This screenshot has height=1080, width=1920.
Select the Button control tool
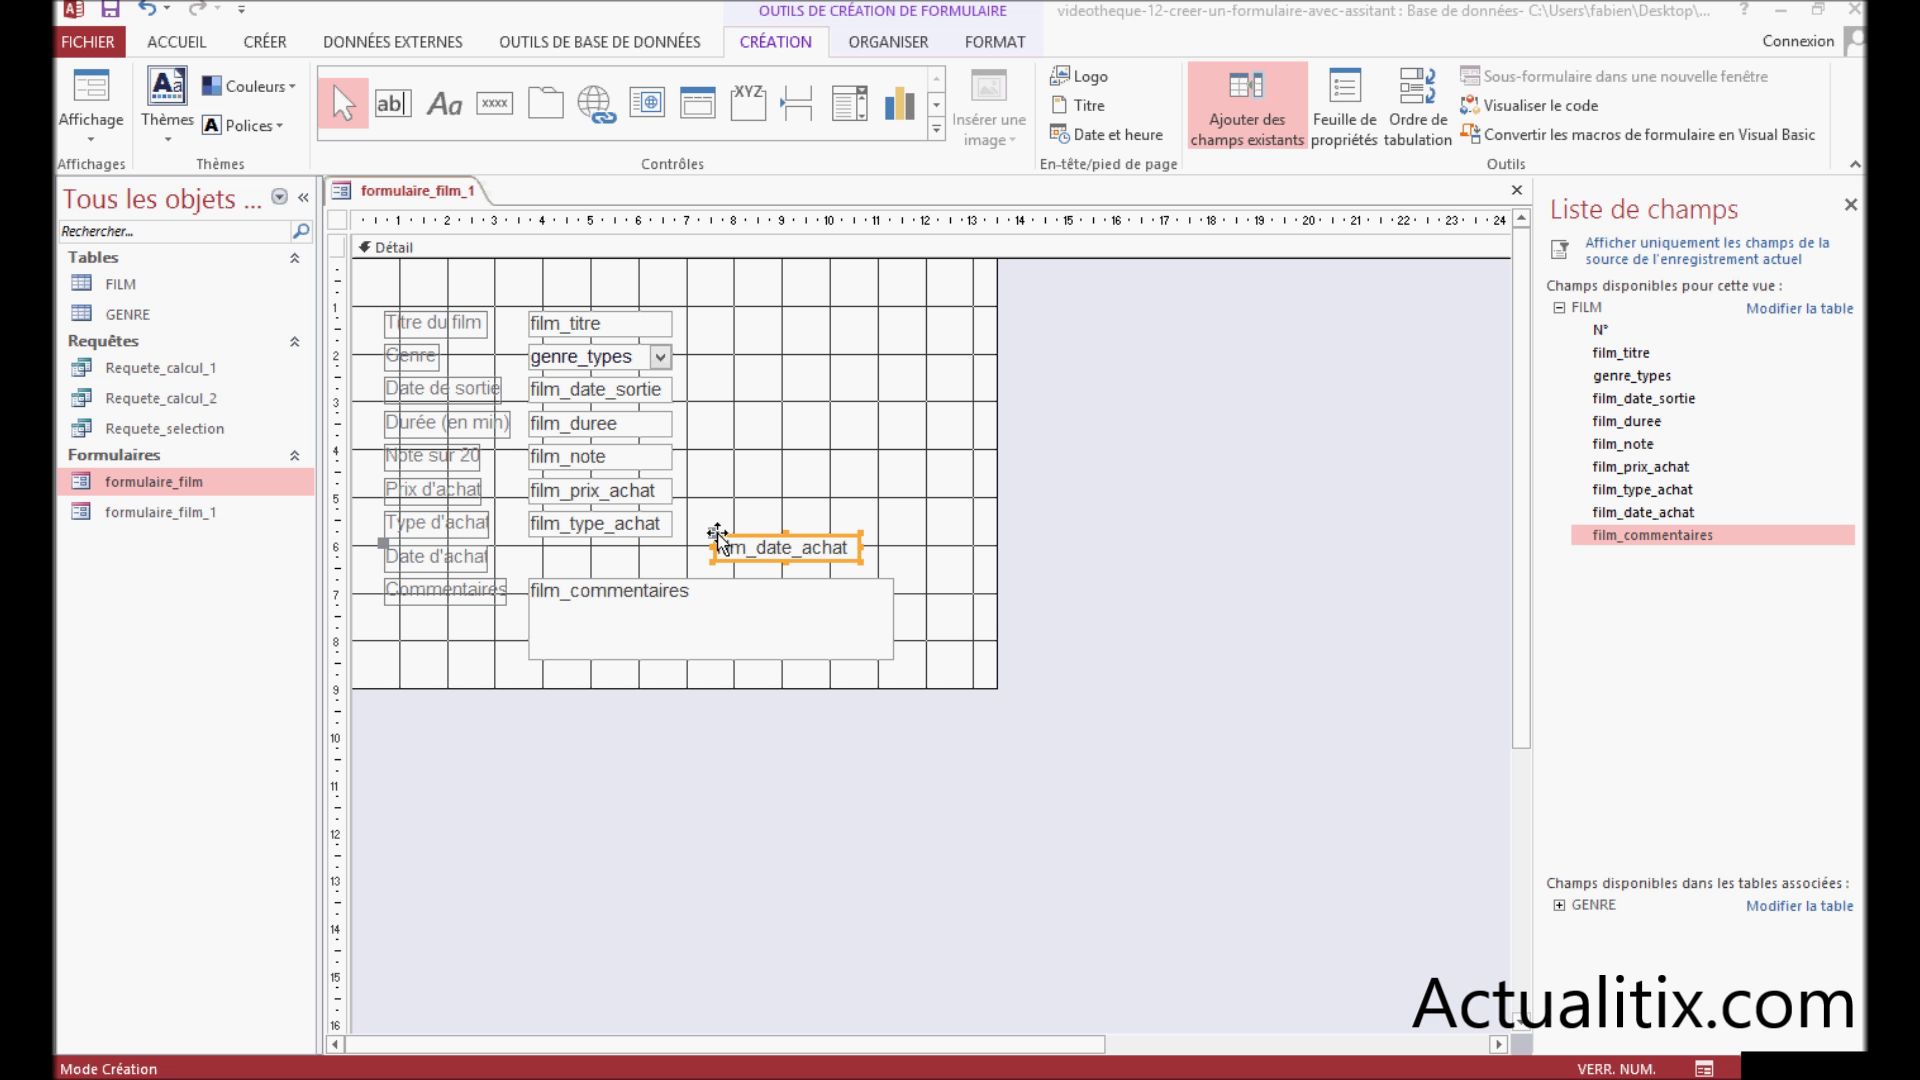[x=495, y=103]
